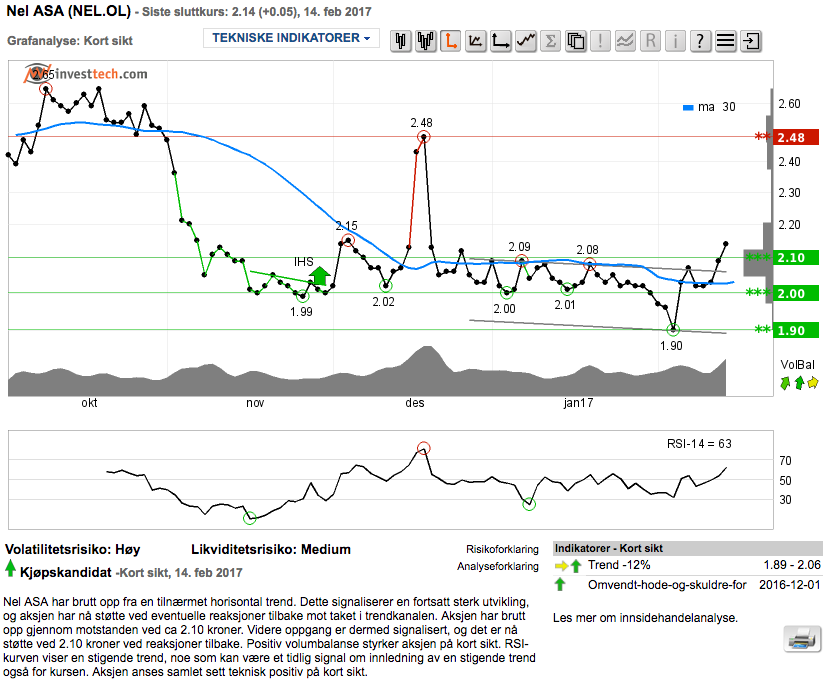Click the 'nov' axis label

(255, 403)
